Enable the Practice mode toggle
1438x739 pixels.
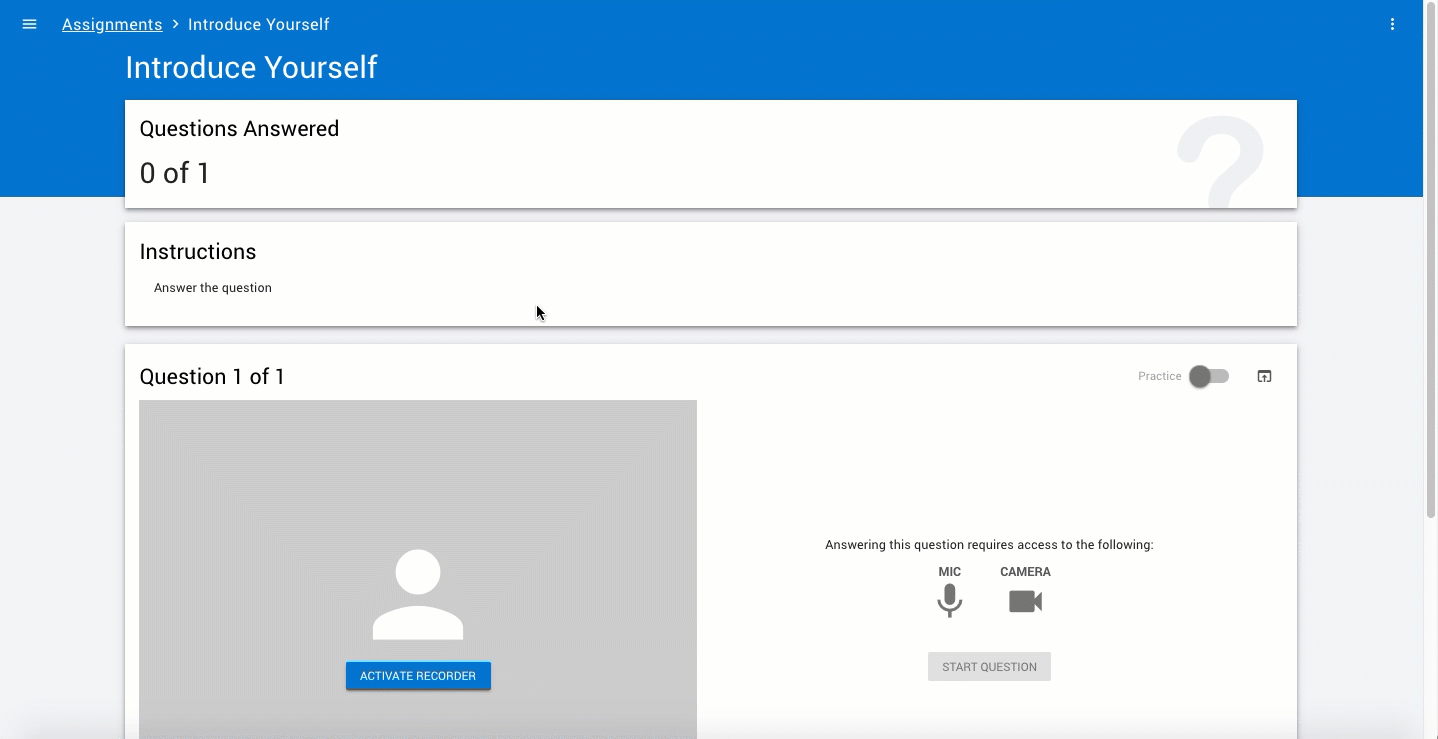point(1208,376)
